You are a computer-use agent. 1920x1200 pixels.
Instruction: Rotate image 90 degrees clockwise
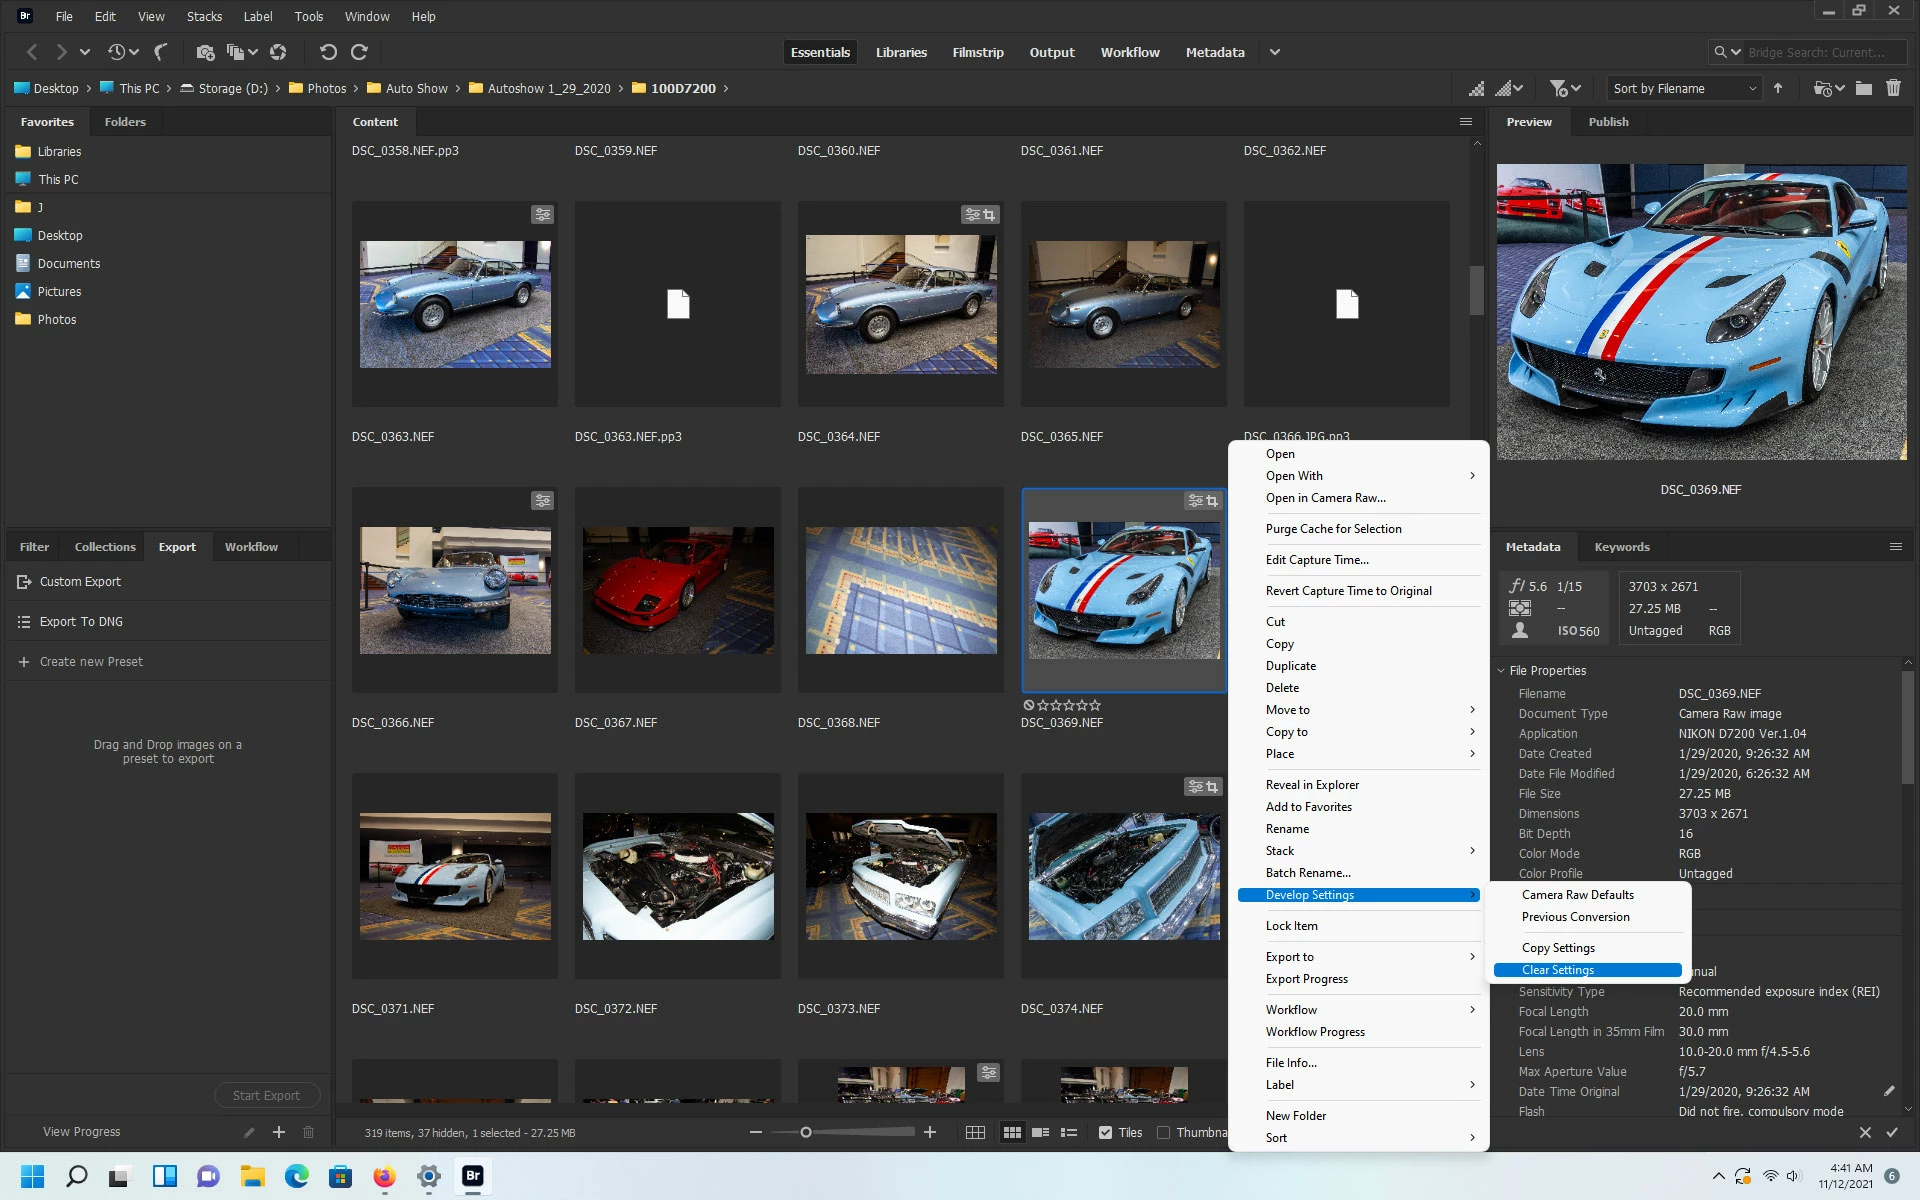tap(360, 52)
